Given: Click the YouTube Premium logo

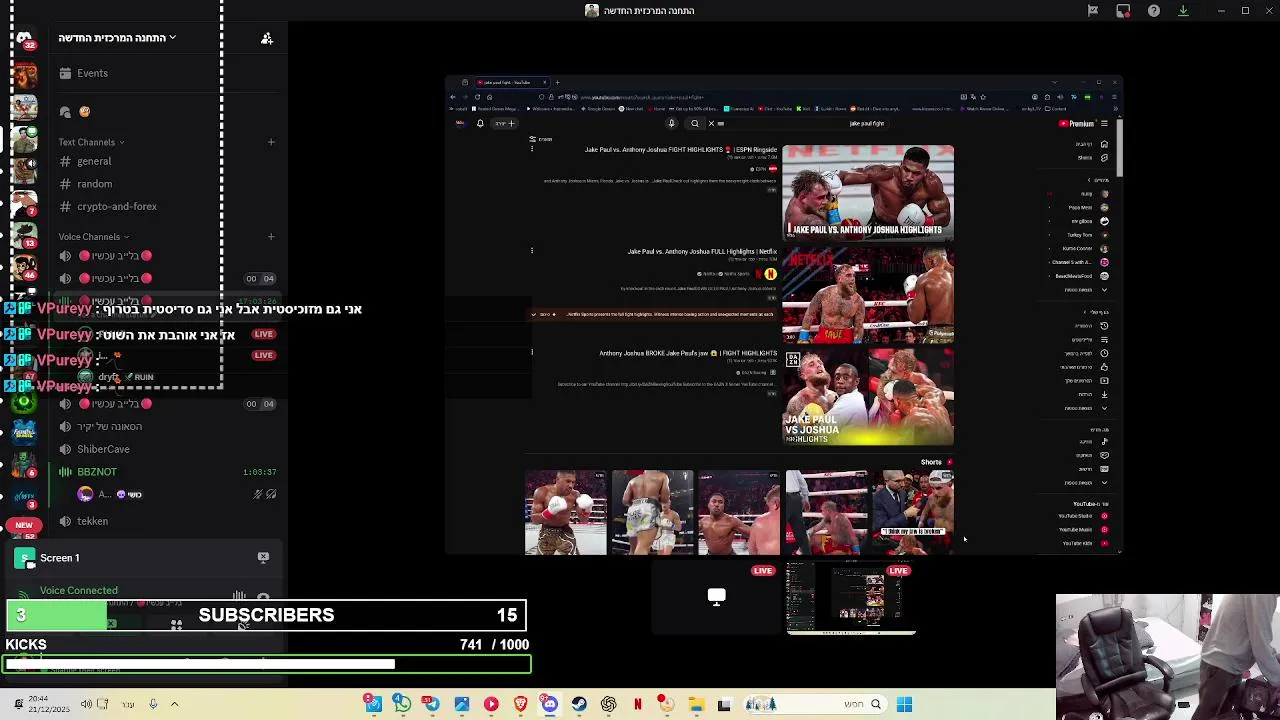Looking at the screenshot, I should [1076, 123].
